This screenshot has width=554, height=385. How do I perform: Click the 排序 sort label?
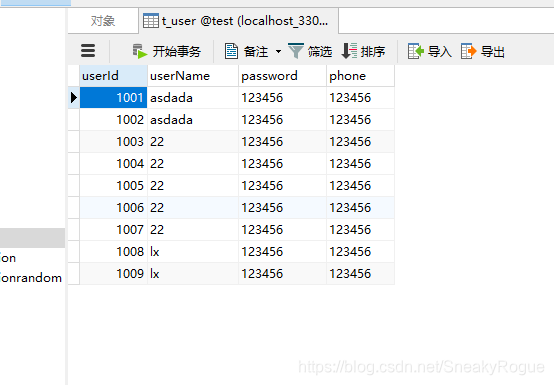(x=373, y=52)
